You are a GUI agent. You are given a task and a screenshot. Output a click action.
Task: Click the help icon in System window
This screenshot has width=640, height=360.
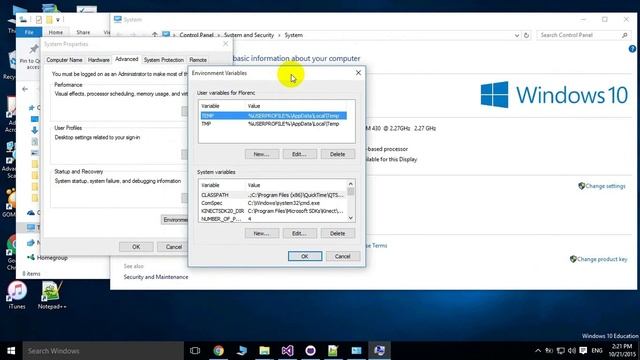632,49
